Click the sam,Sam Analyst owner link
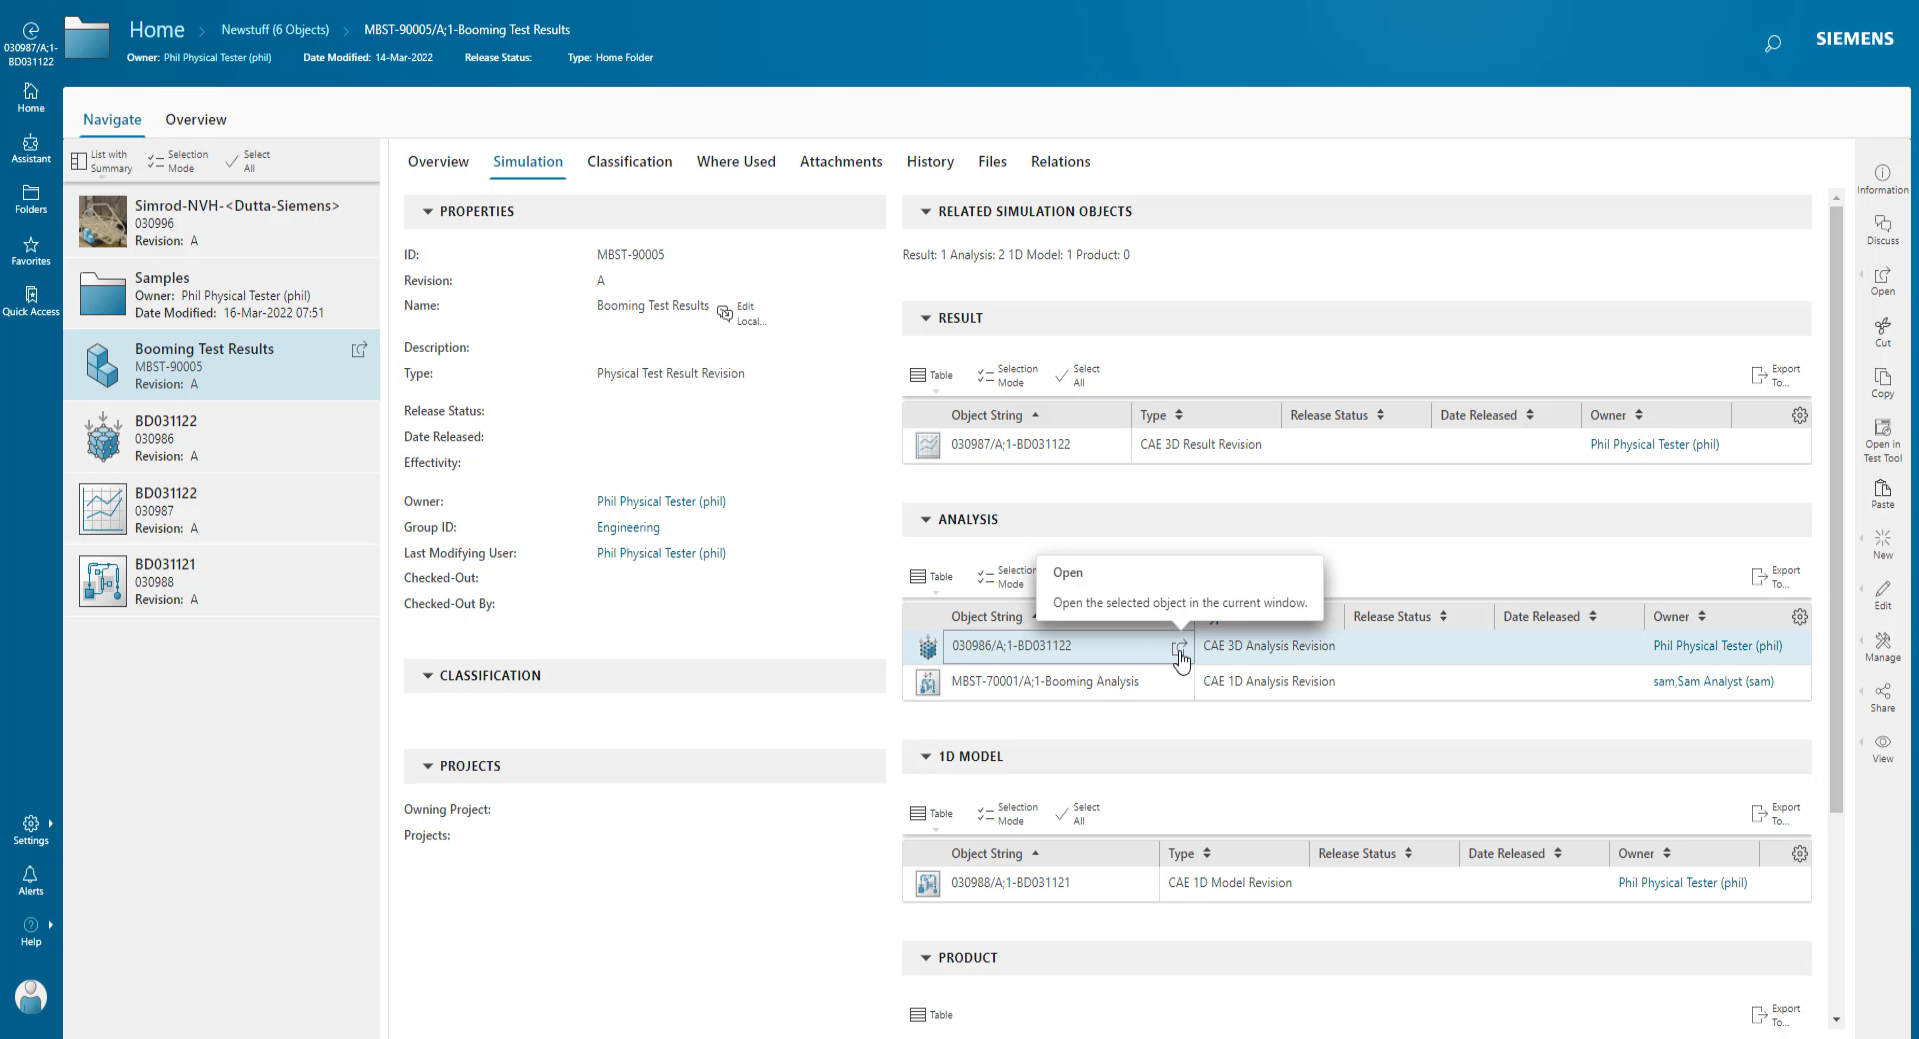Image resolution: width=1919 pixels, height=1039 pixels. point(1713,682)
